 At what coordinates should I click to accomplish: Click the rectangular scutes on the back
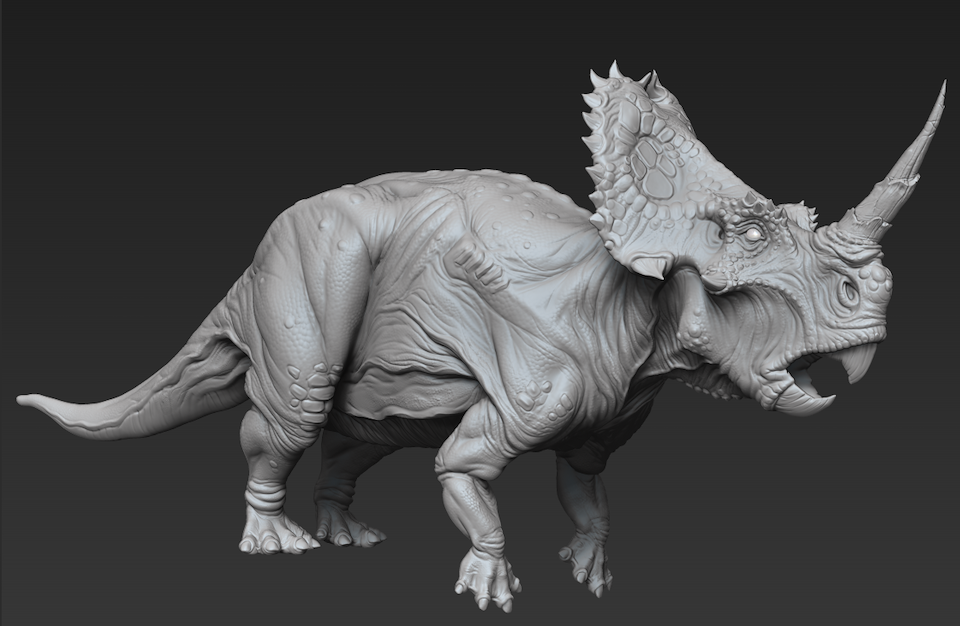475,263
